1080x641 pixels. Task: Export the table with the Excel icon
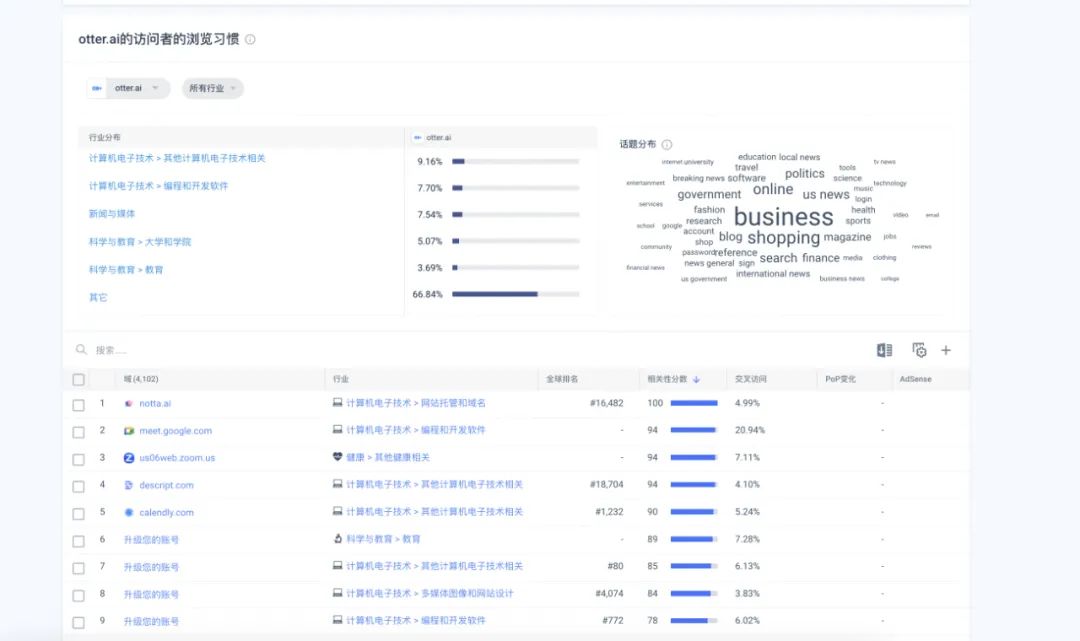[884, 350]
